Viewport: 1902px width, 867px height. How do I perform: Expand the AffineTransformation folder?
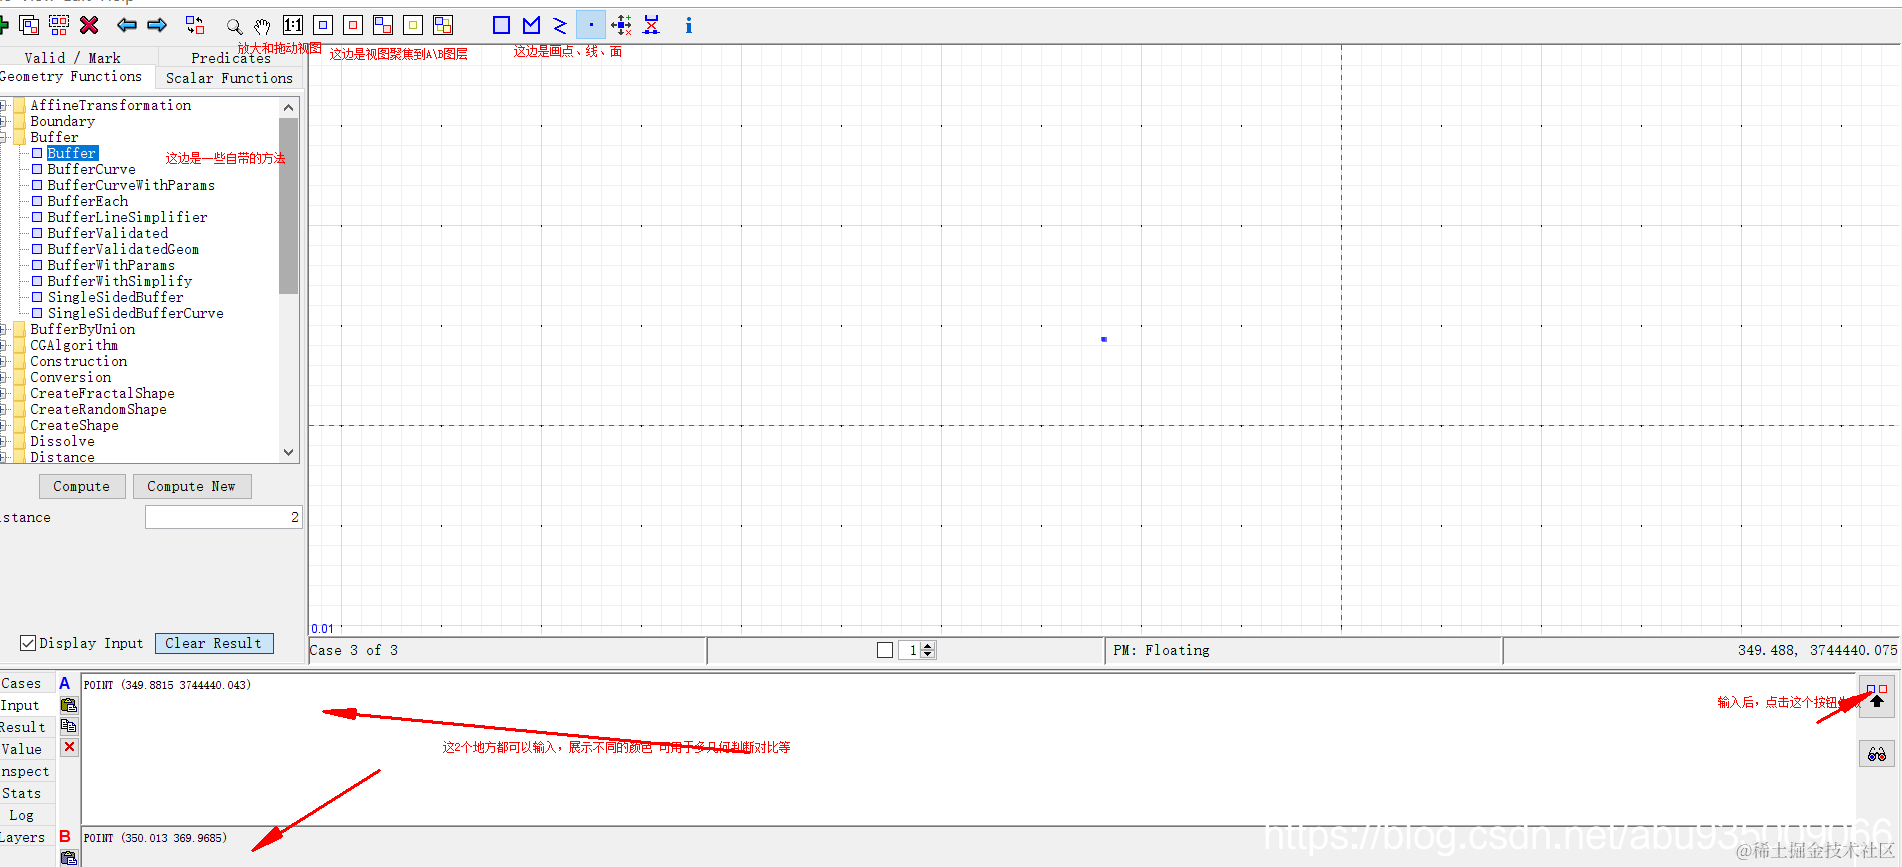click(4, 105)
